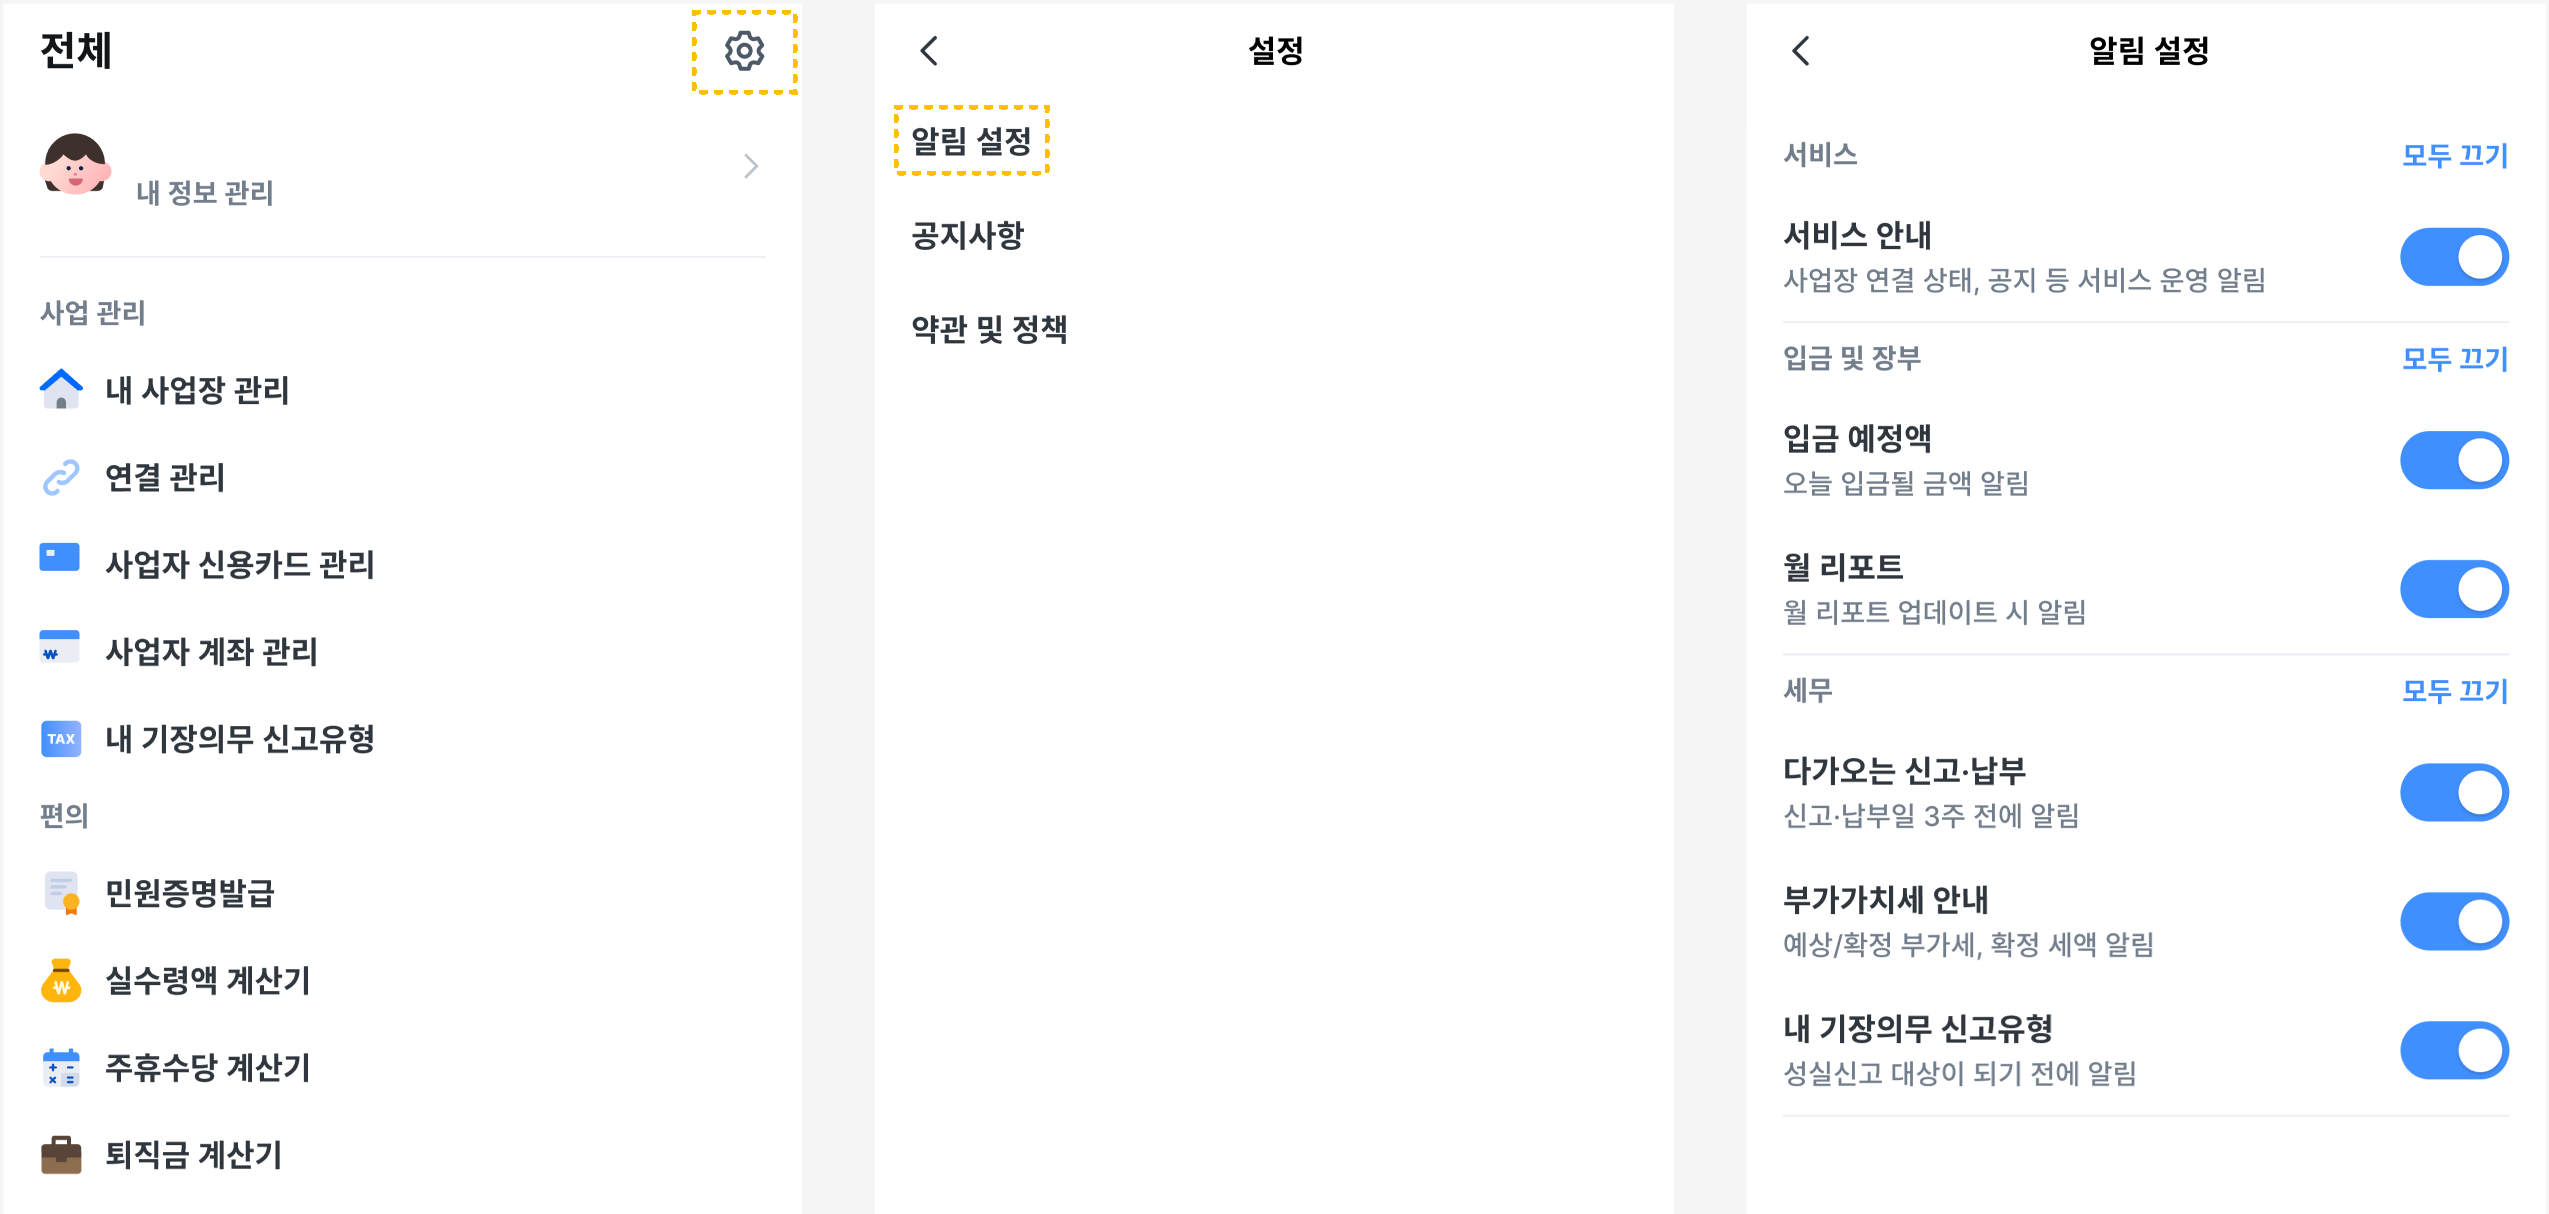2549x1214 pixels.
Task: Click the money bag icon for 실수령액 계산기
Action: pyautogui.click(x=61, y=980)
